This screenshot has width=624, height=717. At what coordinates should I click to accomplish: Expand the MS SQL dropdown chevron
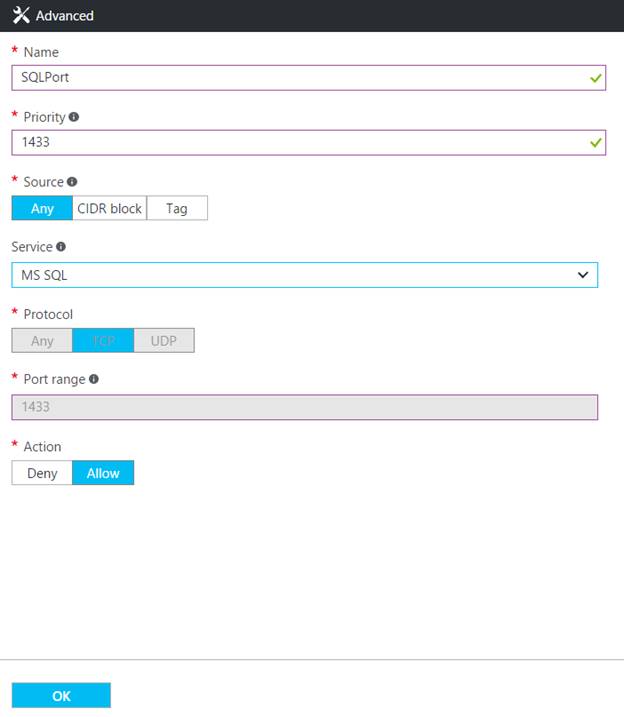tap(583, 275)
